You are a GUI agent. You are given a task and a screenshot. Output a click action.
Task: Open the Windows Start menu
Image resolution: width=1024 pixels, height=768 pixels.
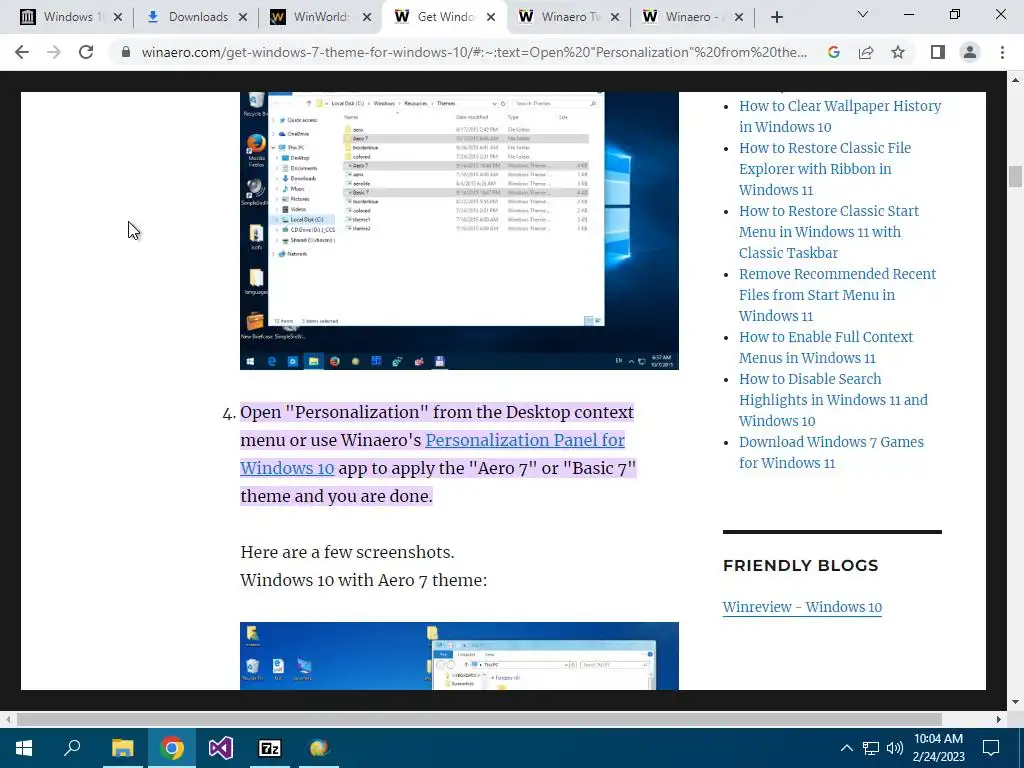(x=24, y=748)
